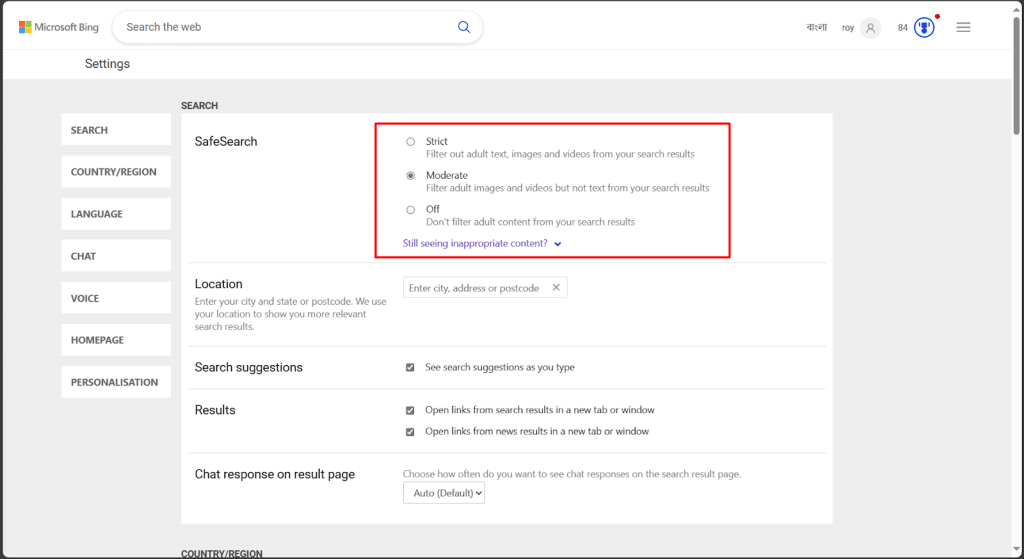Click the Microsoft Bing logo

(59, 27)
